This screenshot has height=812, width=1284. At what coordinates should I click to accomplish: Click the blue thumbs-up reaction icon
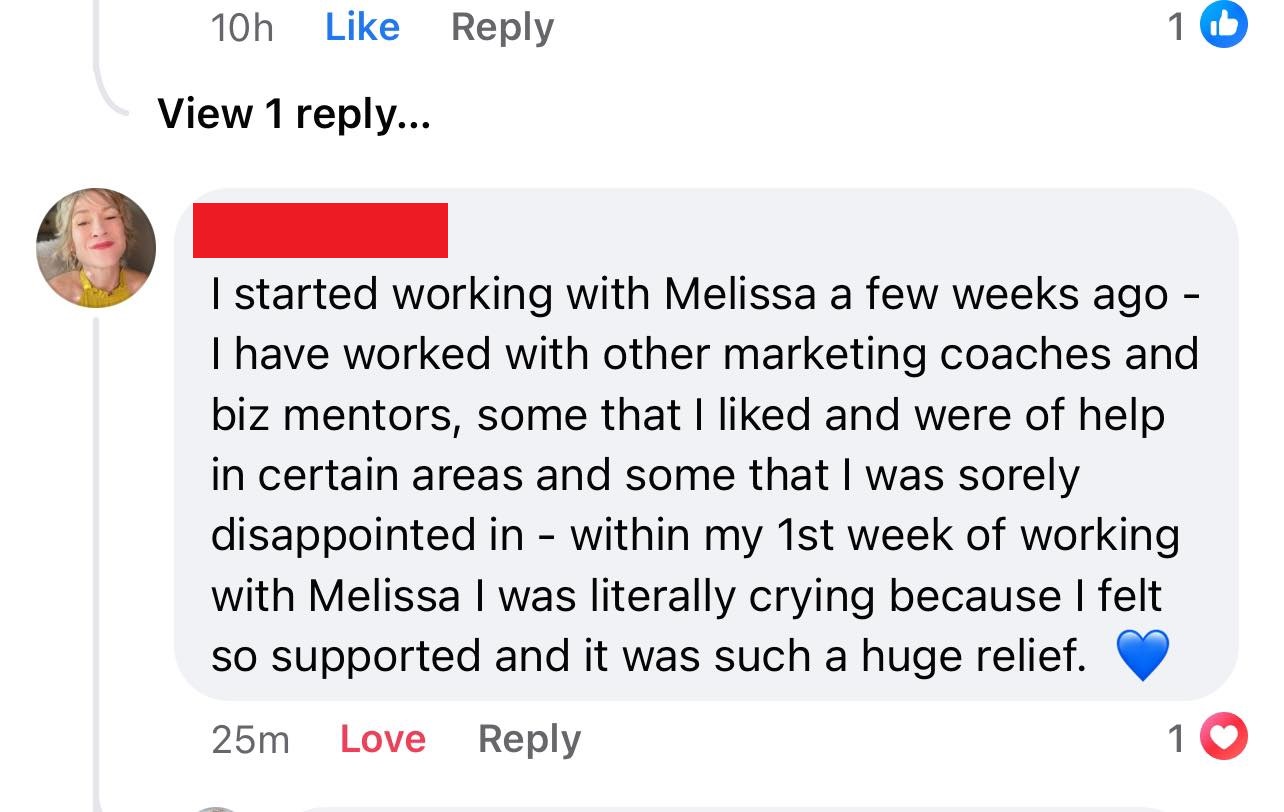click(x=1224, y=26)
